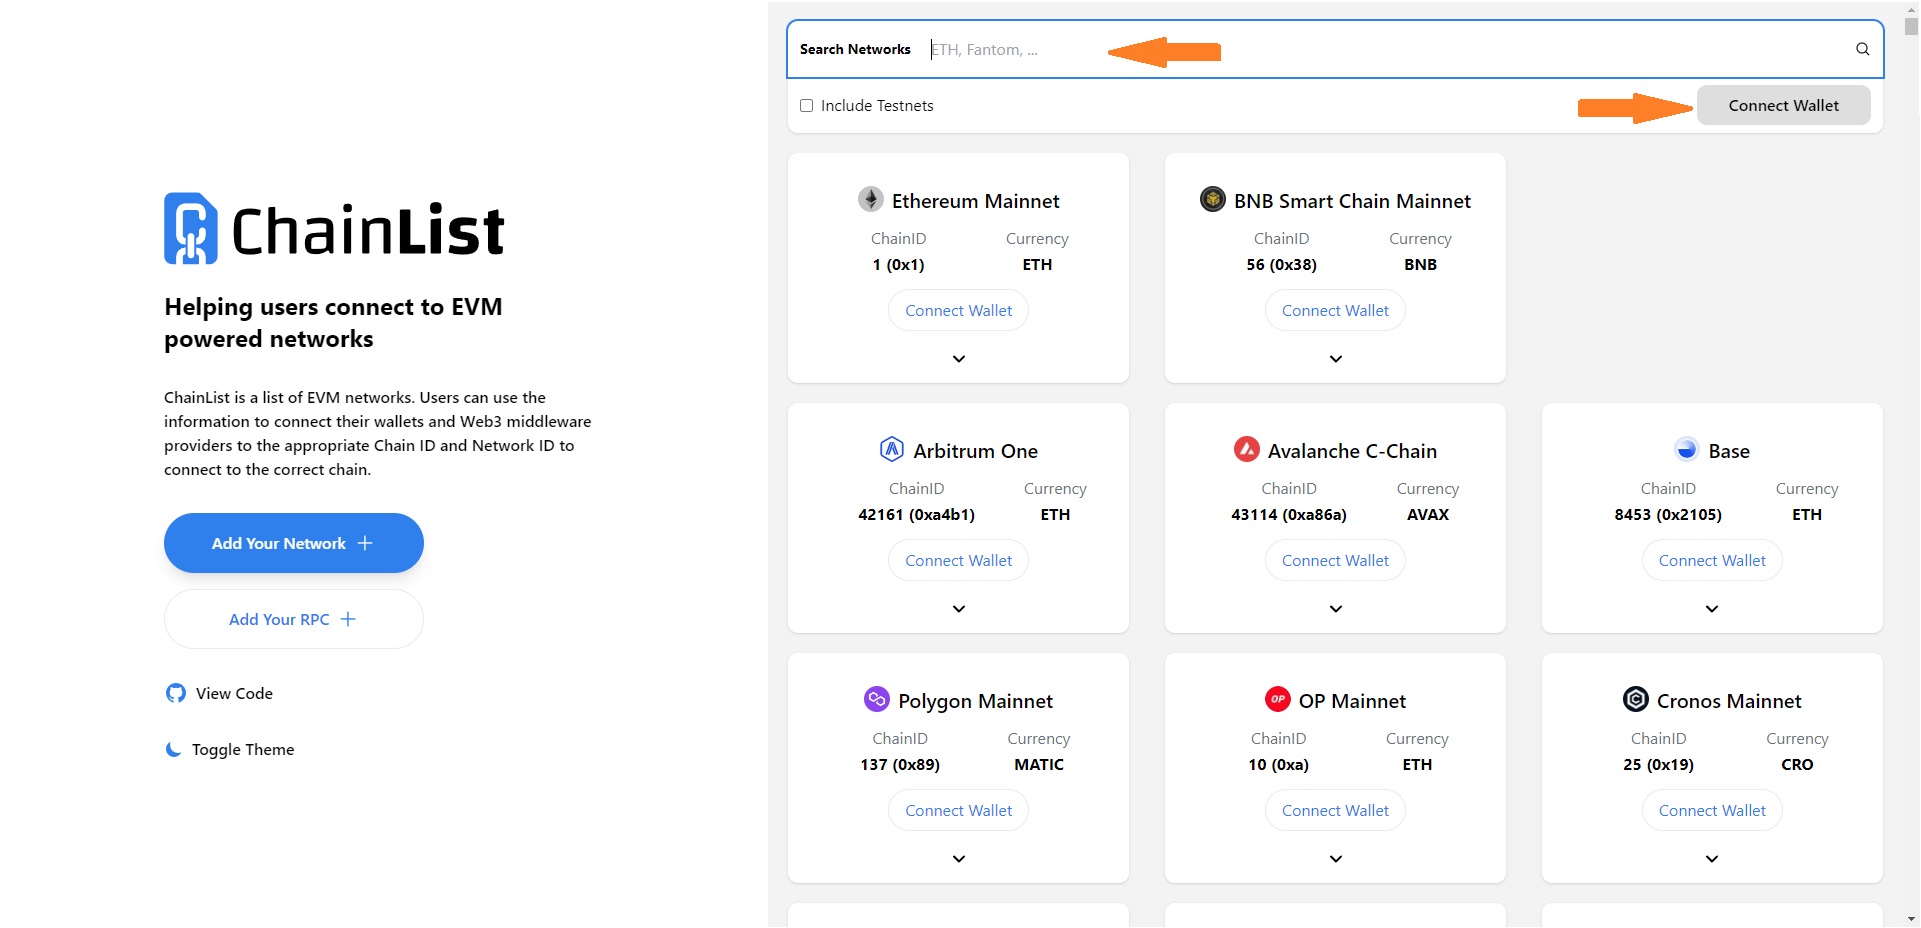
Task: Expand the OP Mainnet card details
Action: (1336, 859)
